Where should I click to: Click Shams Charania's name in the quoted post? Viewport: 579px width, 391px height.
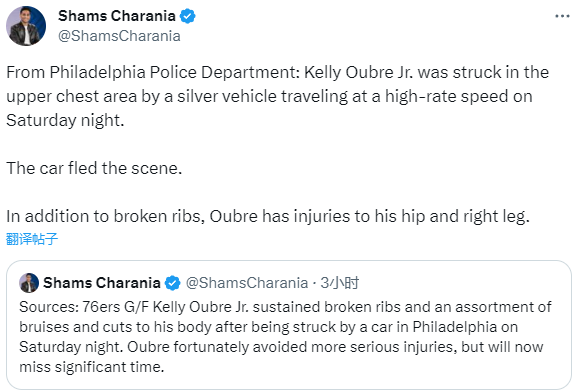(102, 283)
